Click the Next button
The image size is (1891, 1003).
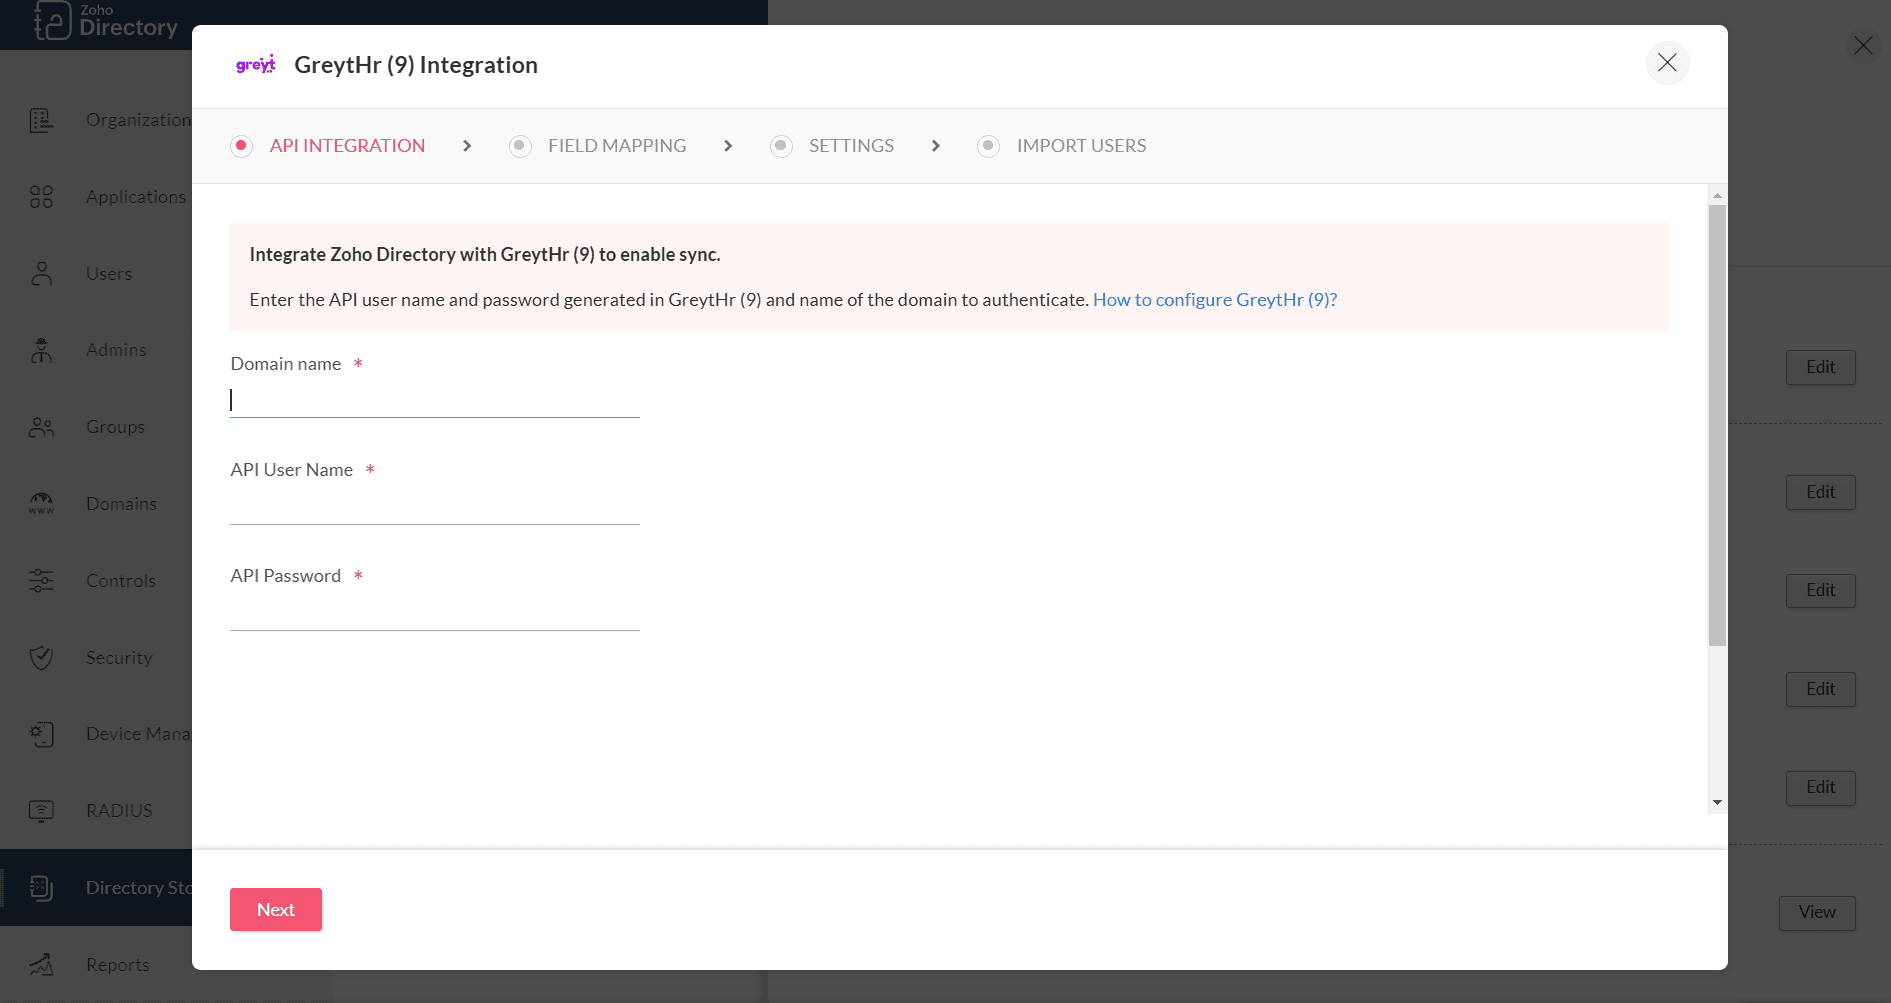coord(276,910)
